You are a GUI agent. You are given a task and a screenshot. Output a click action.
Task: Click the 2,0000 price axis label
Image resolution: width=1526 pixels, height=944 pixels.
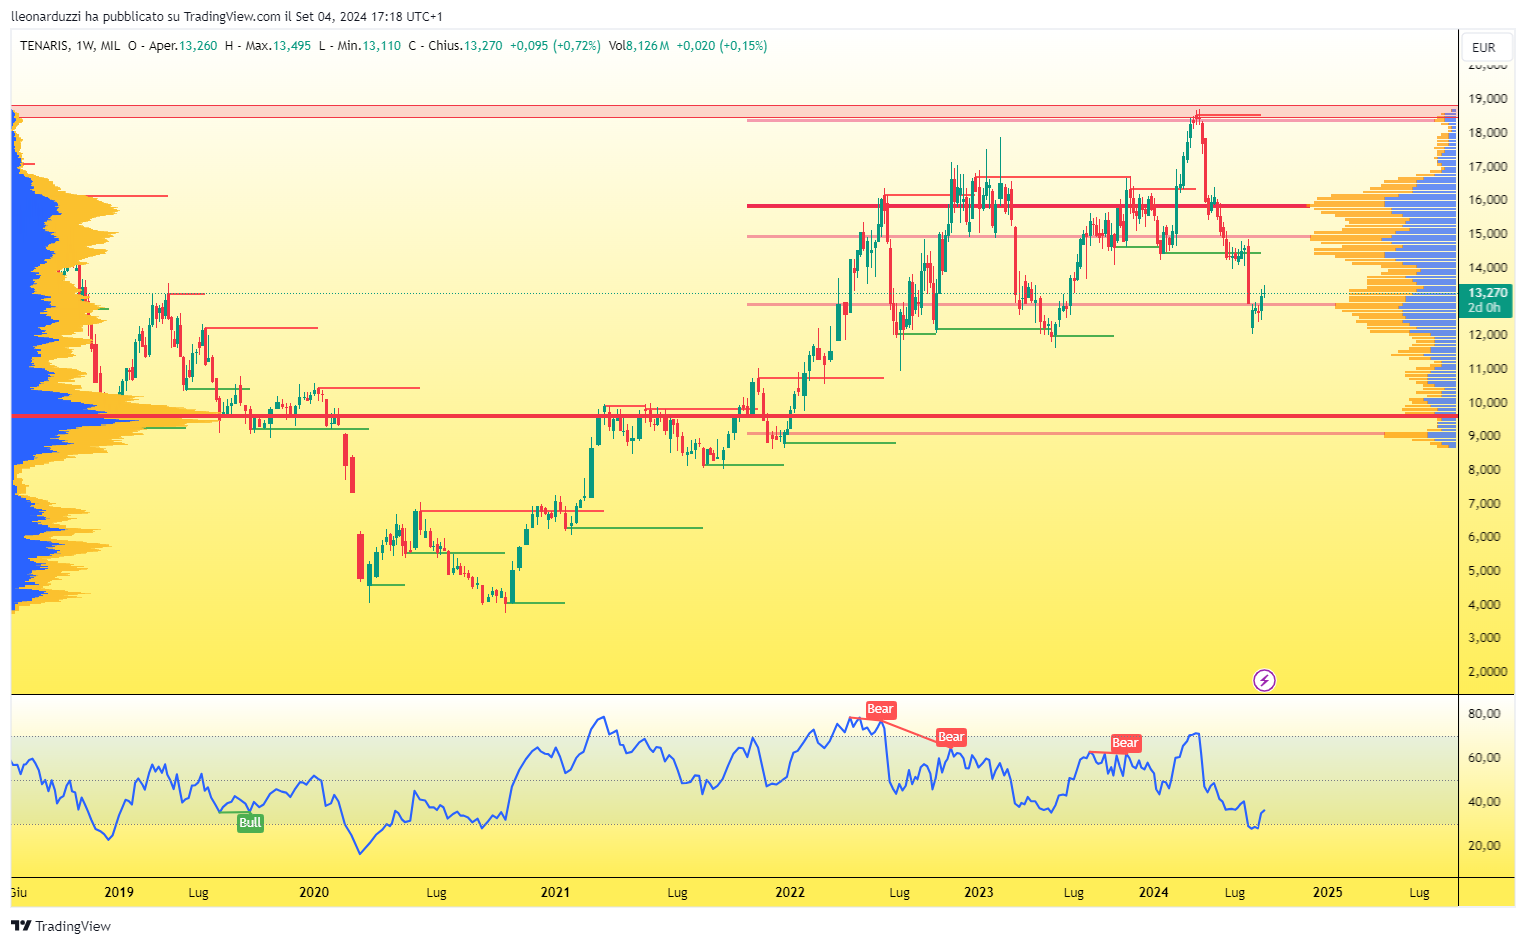tap(1487, 672)
